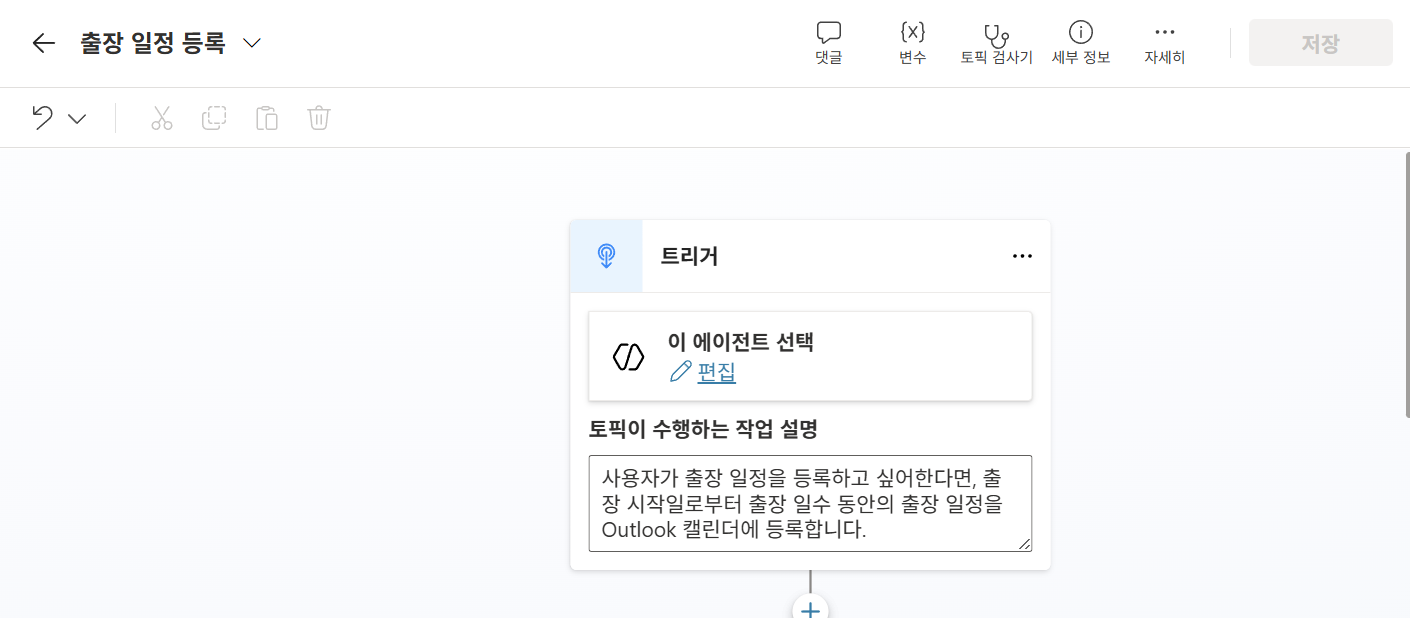Click the copy icon in toolbar

[214, 118]
